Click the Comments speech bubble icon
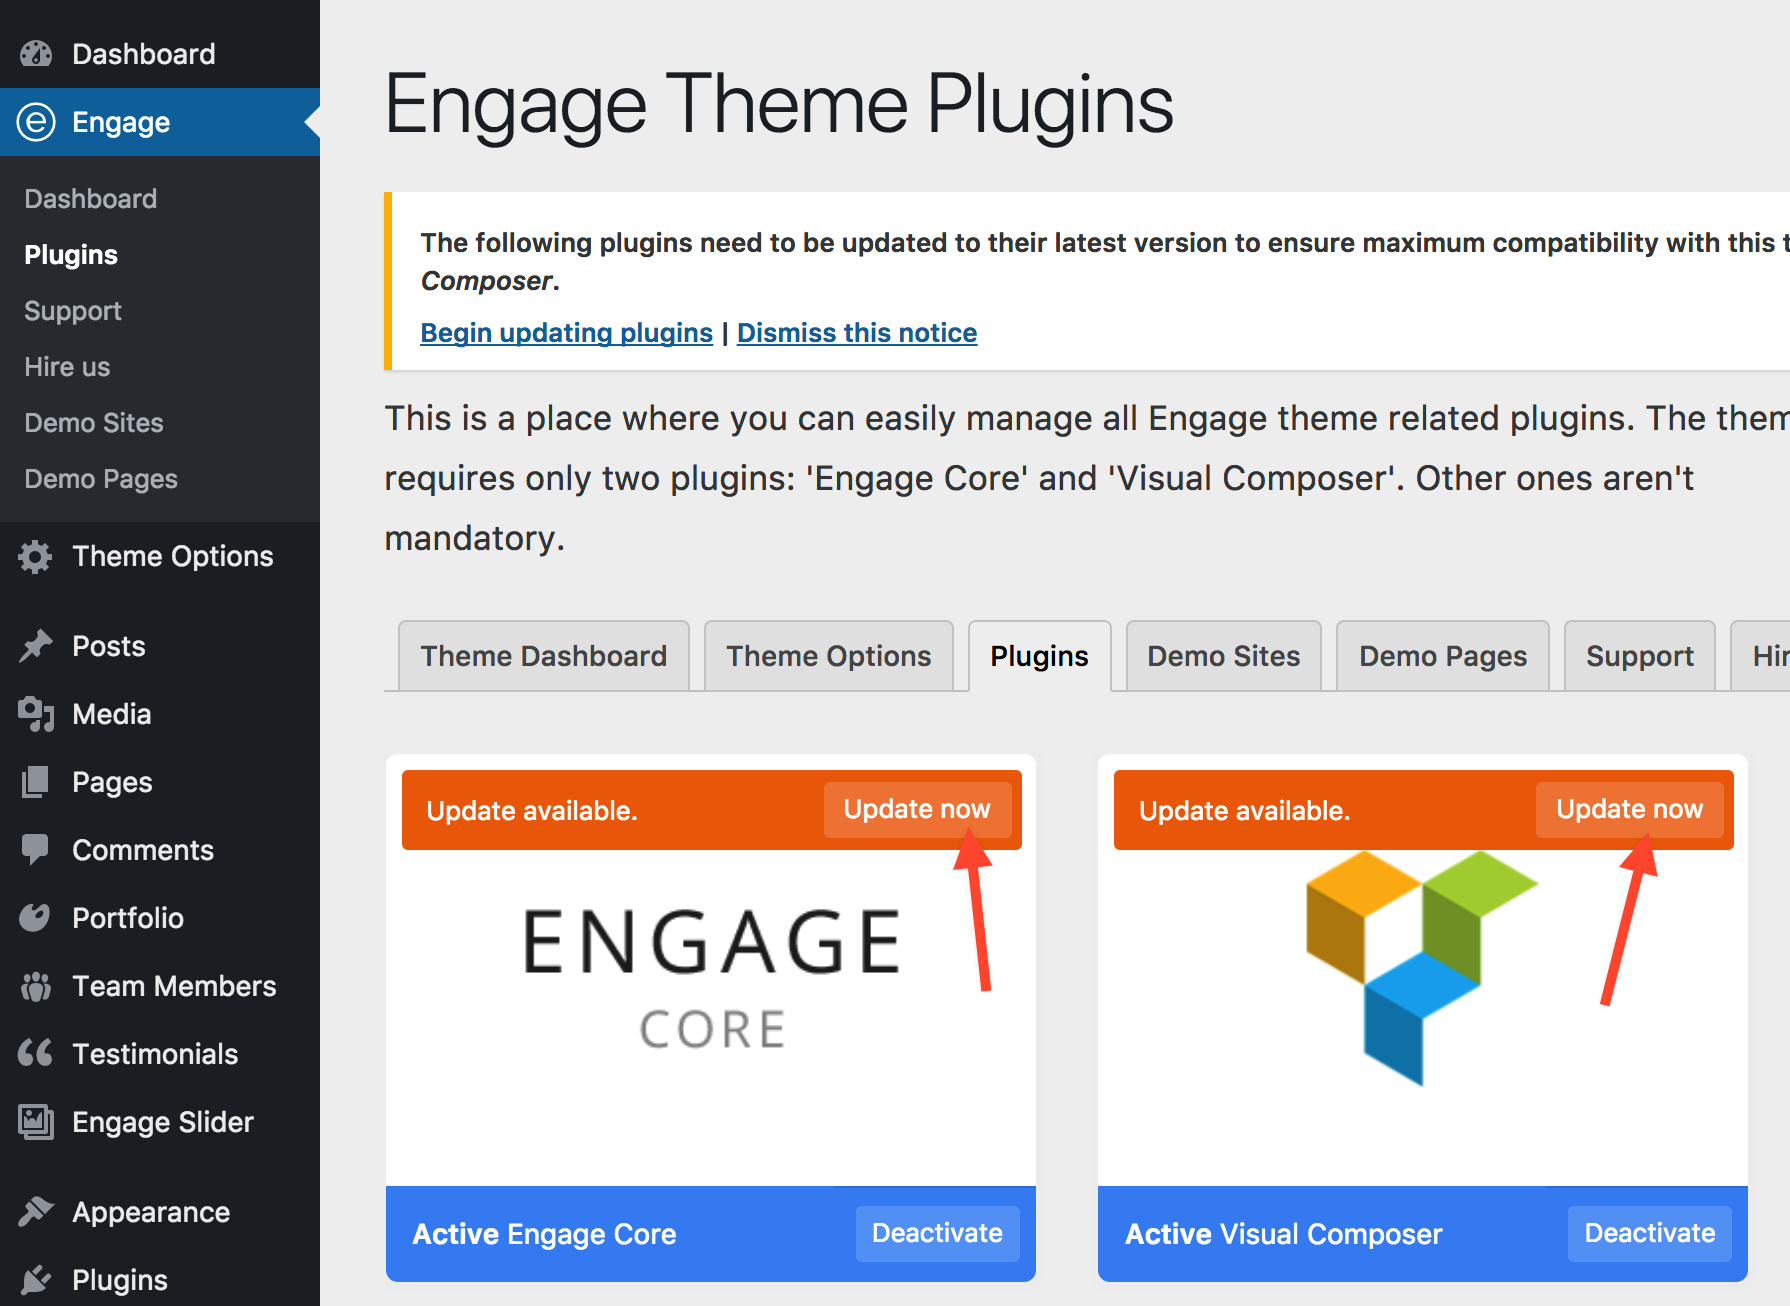The image size is (1790, 1306). pyautogui.click(x=36, y=850)
